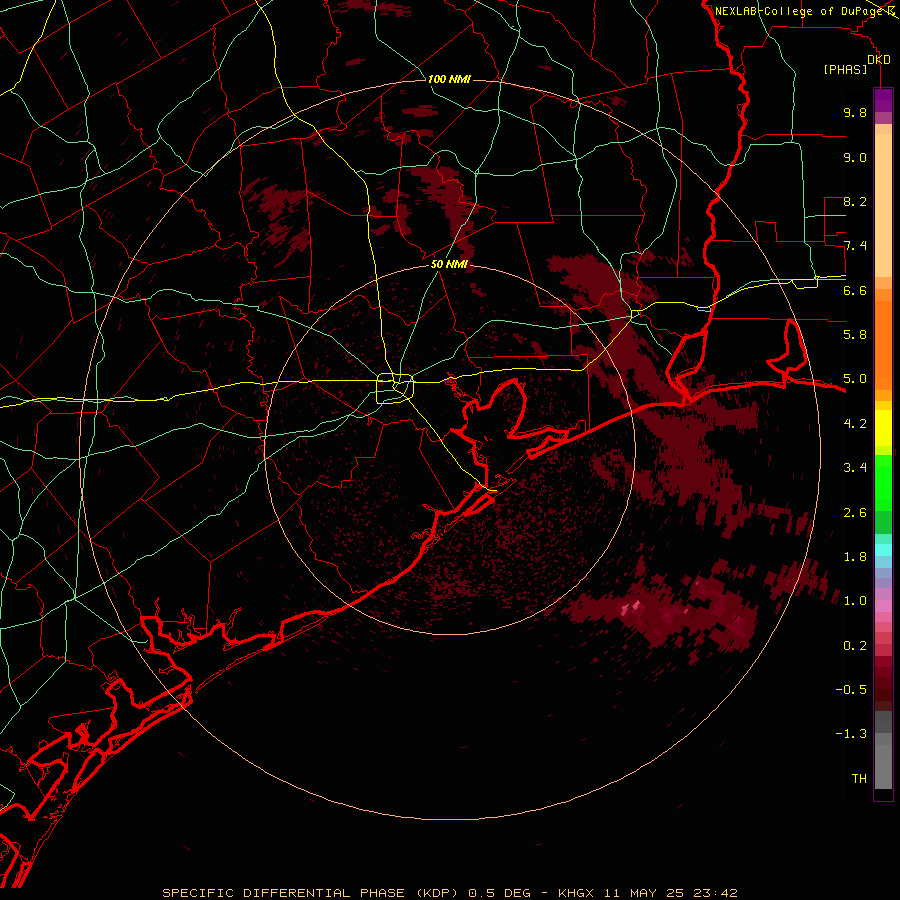Viewport: 900px width, 900px height.
Task: Select the -1.3 value on the scale
Action: 851,734
